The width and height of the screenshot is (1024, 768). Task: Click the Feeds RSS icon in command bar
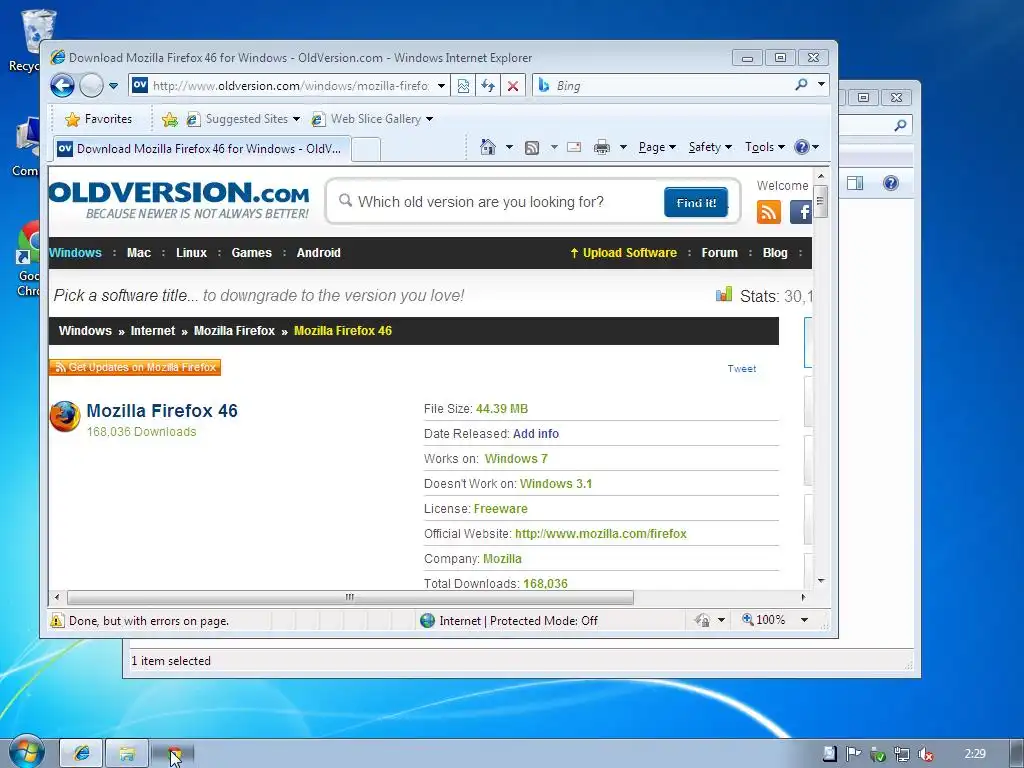(532, 148)
